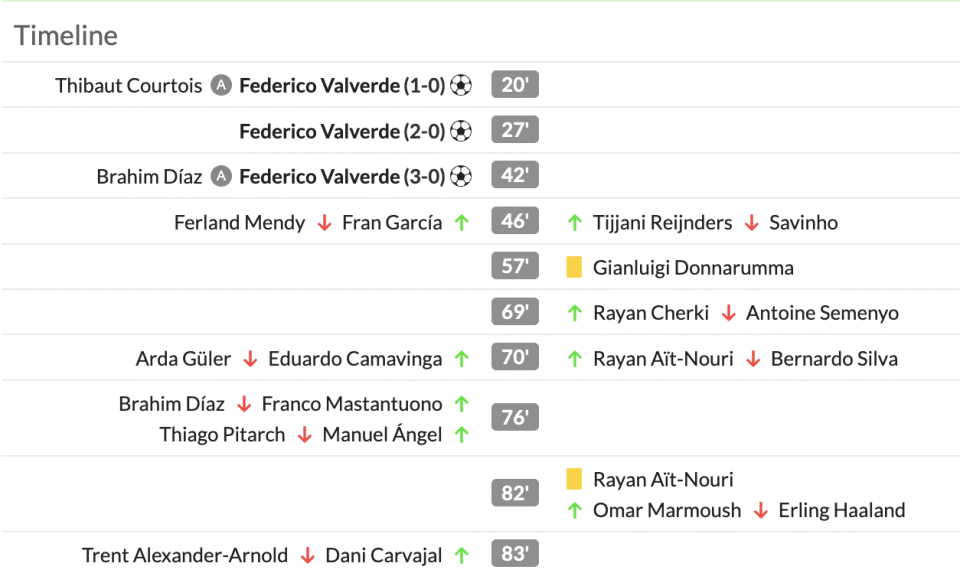Click red sub-out arrow beside Ferland Mendy
Image resolution: width=960 pixels, height=586 pixels.
(x=324, y=223)
